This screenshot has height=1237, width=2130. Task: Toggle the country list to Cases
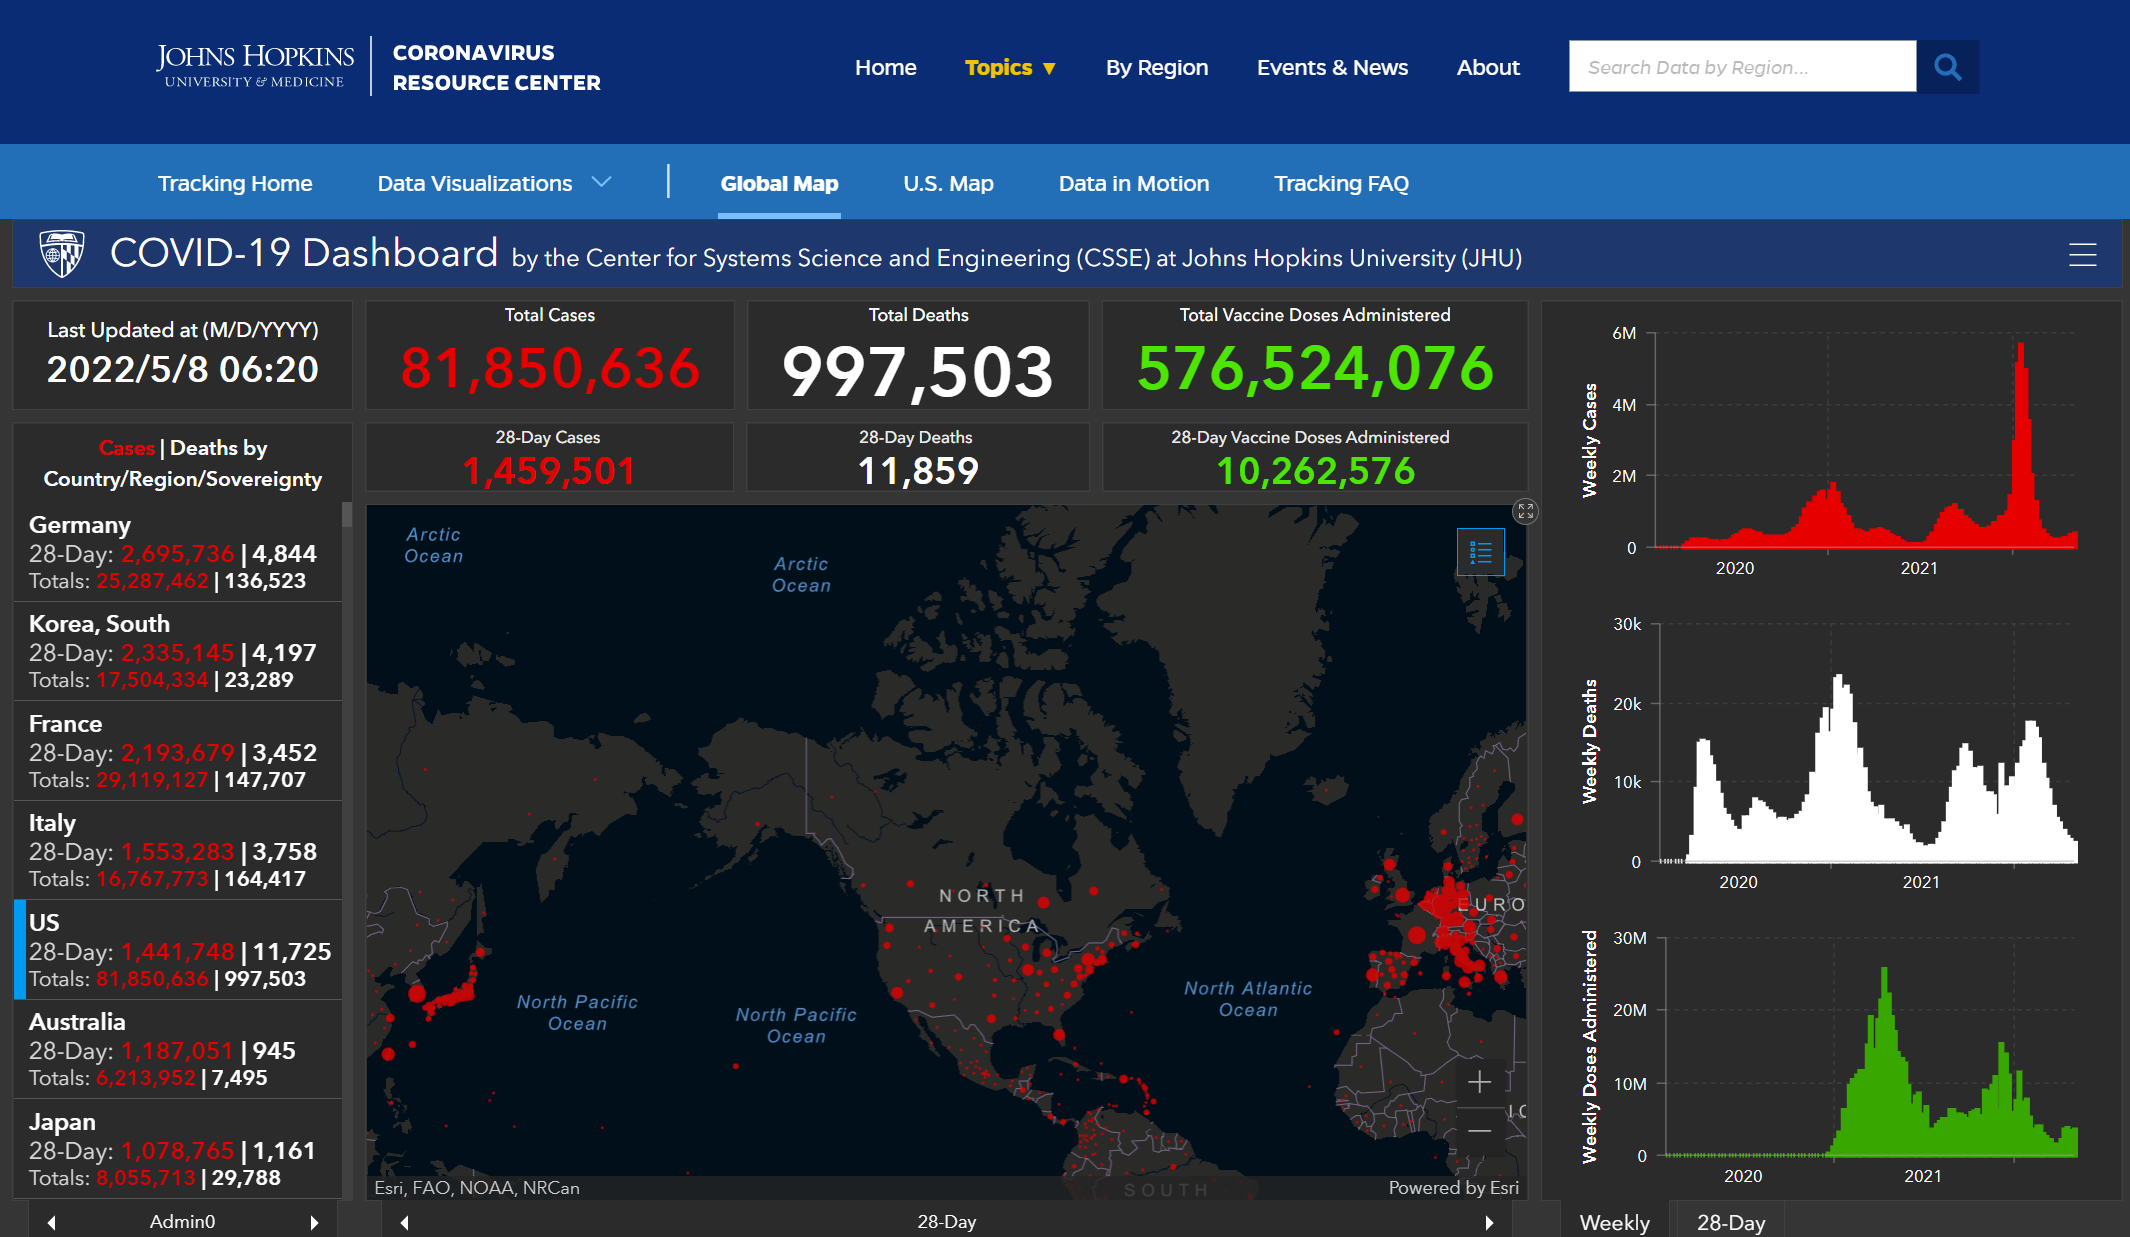[126, 448]
